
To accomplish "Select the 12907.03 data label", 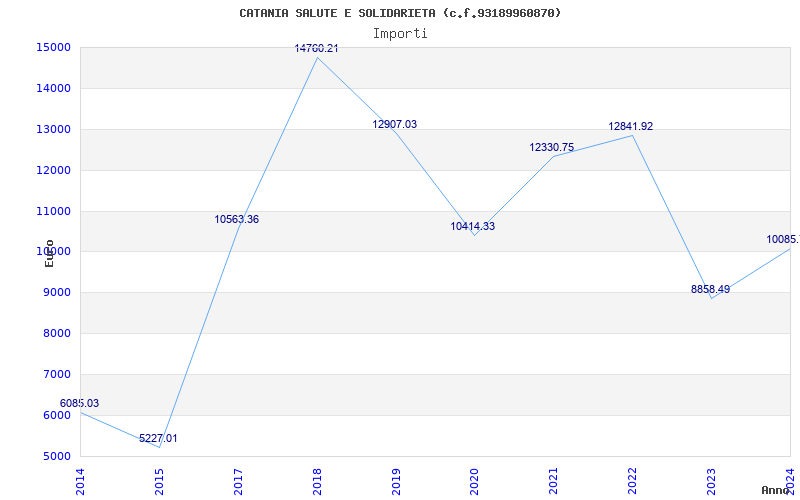I will coord(394,124).
